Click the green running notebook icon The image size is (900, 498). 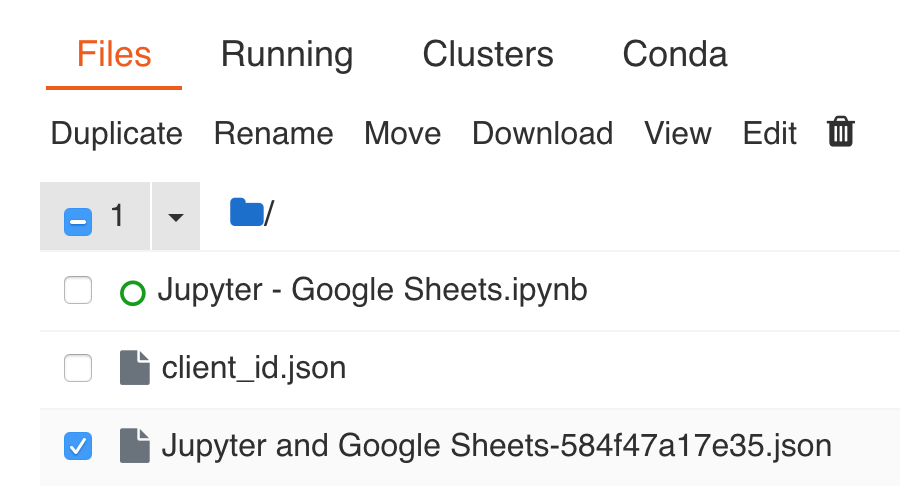tap(133, 293)
